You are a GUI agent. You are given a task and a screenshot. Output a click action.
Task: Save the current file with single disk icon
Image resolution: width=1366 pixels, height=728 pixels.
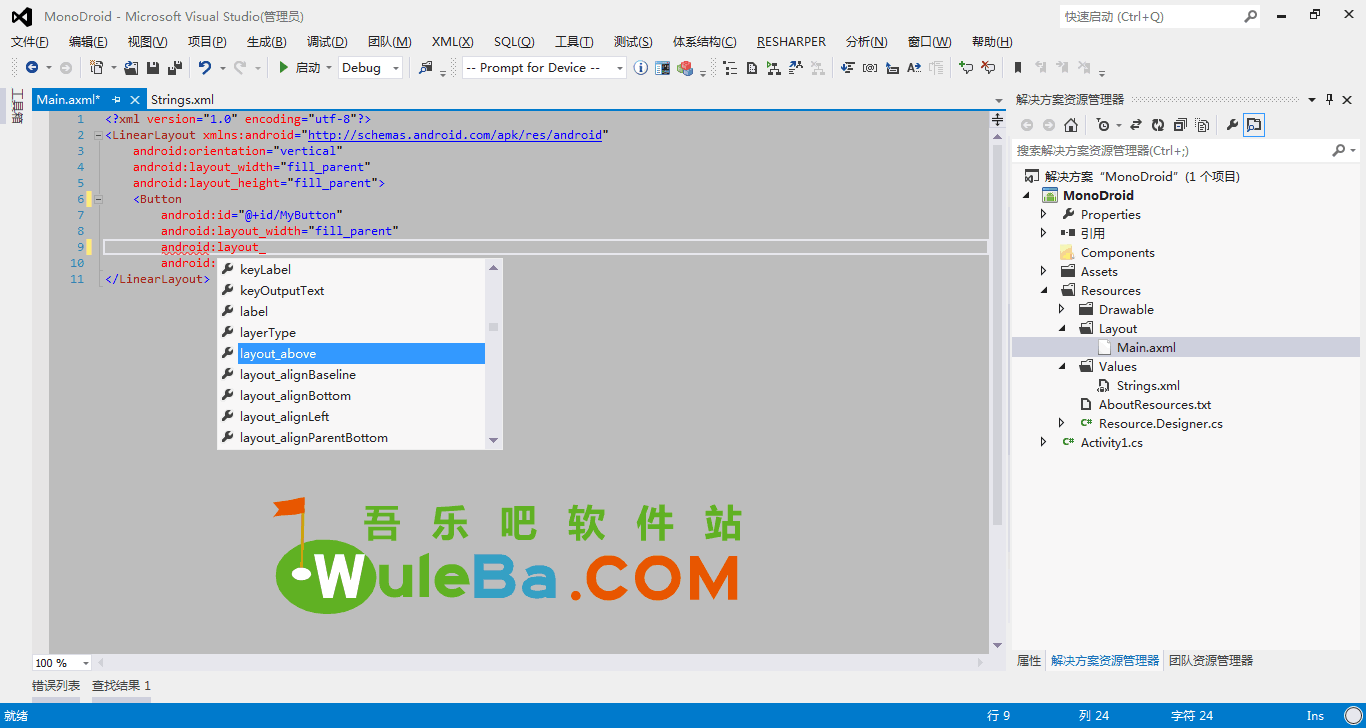[x=153, y=68]
